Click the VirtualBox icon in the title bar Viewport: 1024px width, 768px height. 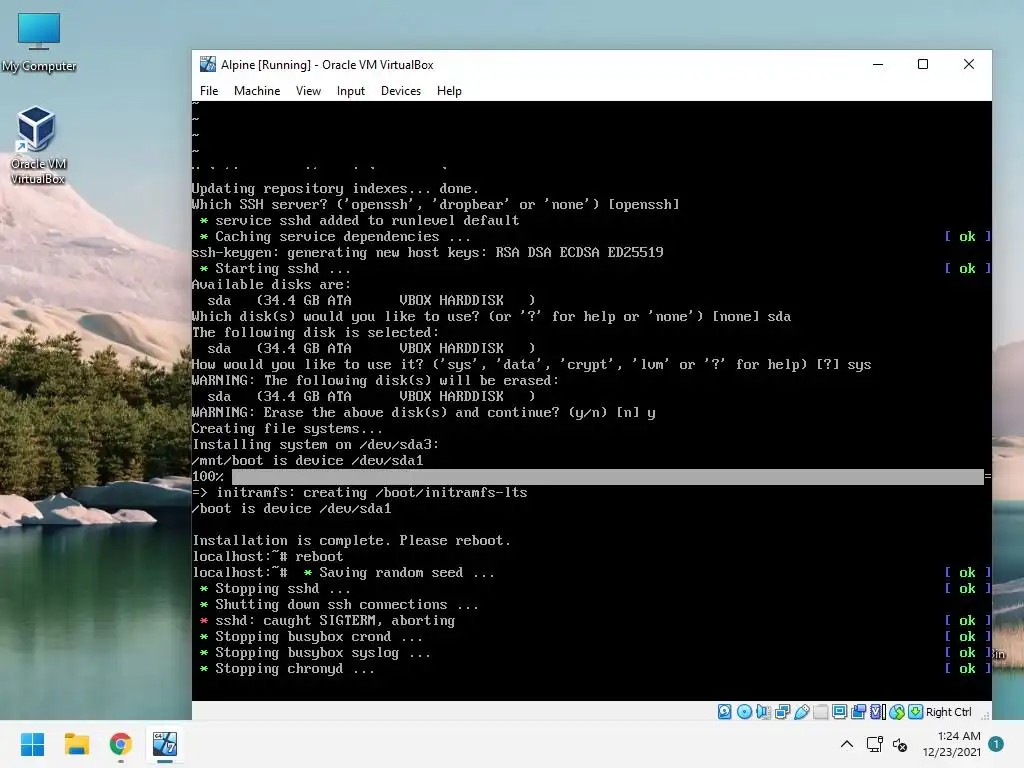(x=208, y=64)
